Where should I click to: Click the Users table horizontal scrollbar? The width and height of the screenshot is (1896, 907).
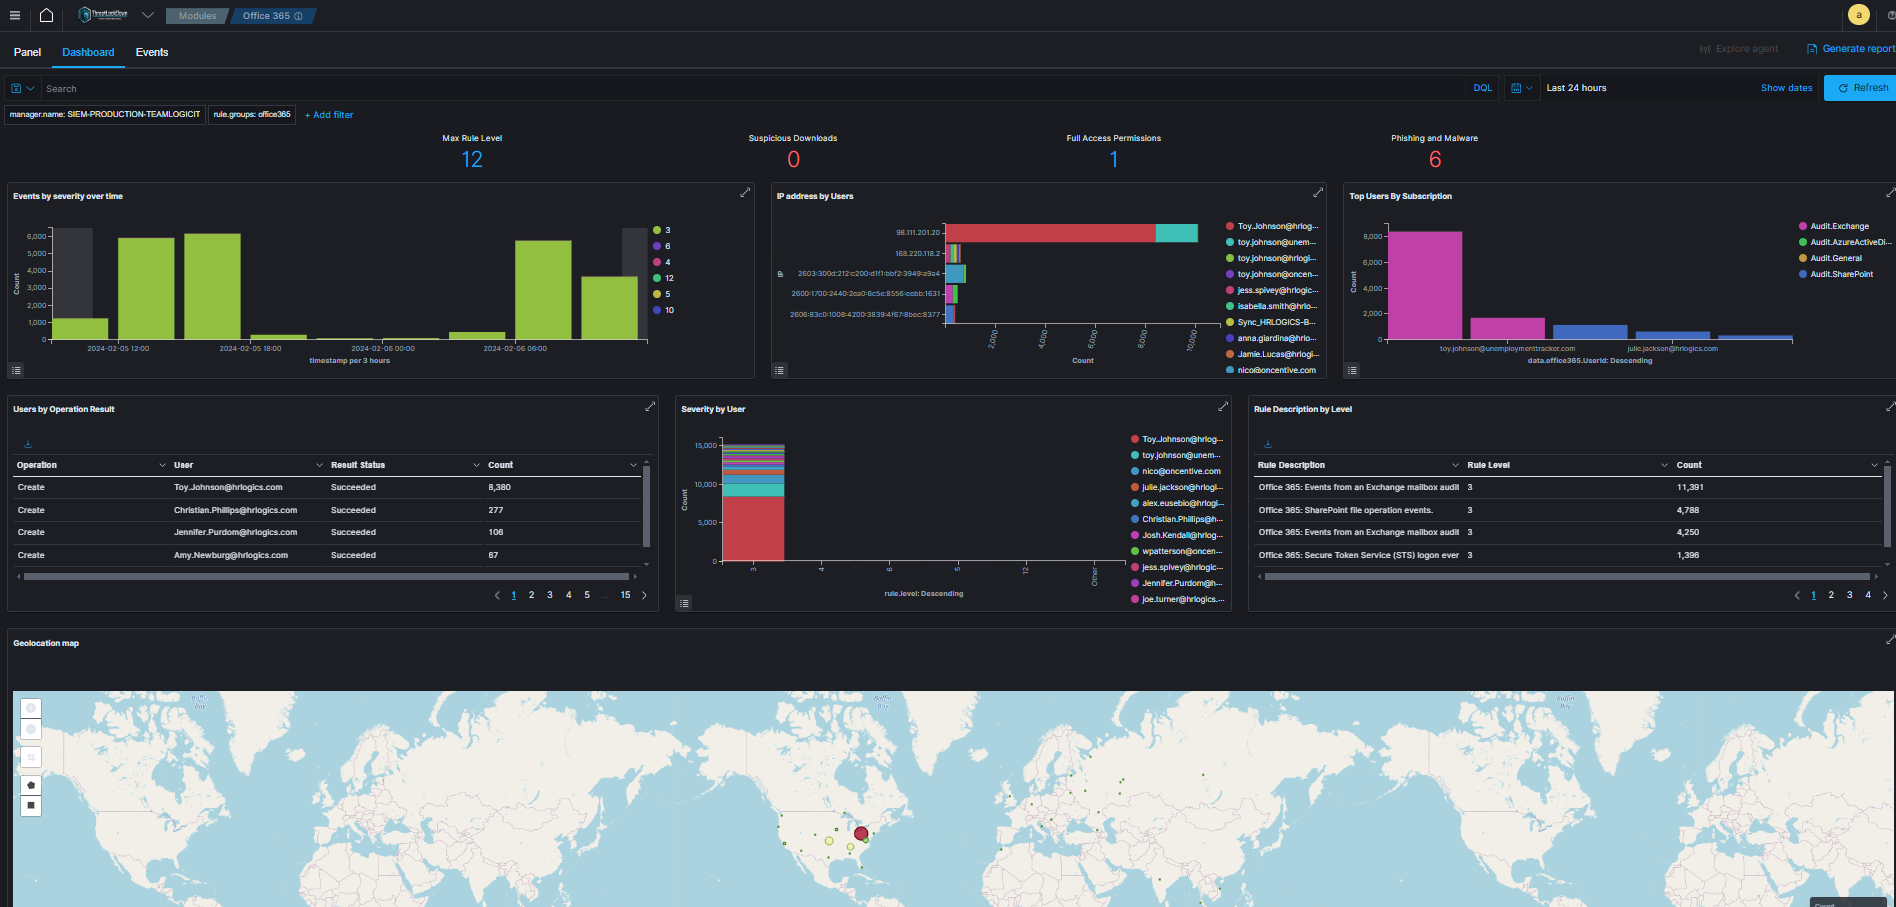point(327,577)
